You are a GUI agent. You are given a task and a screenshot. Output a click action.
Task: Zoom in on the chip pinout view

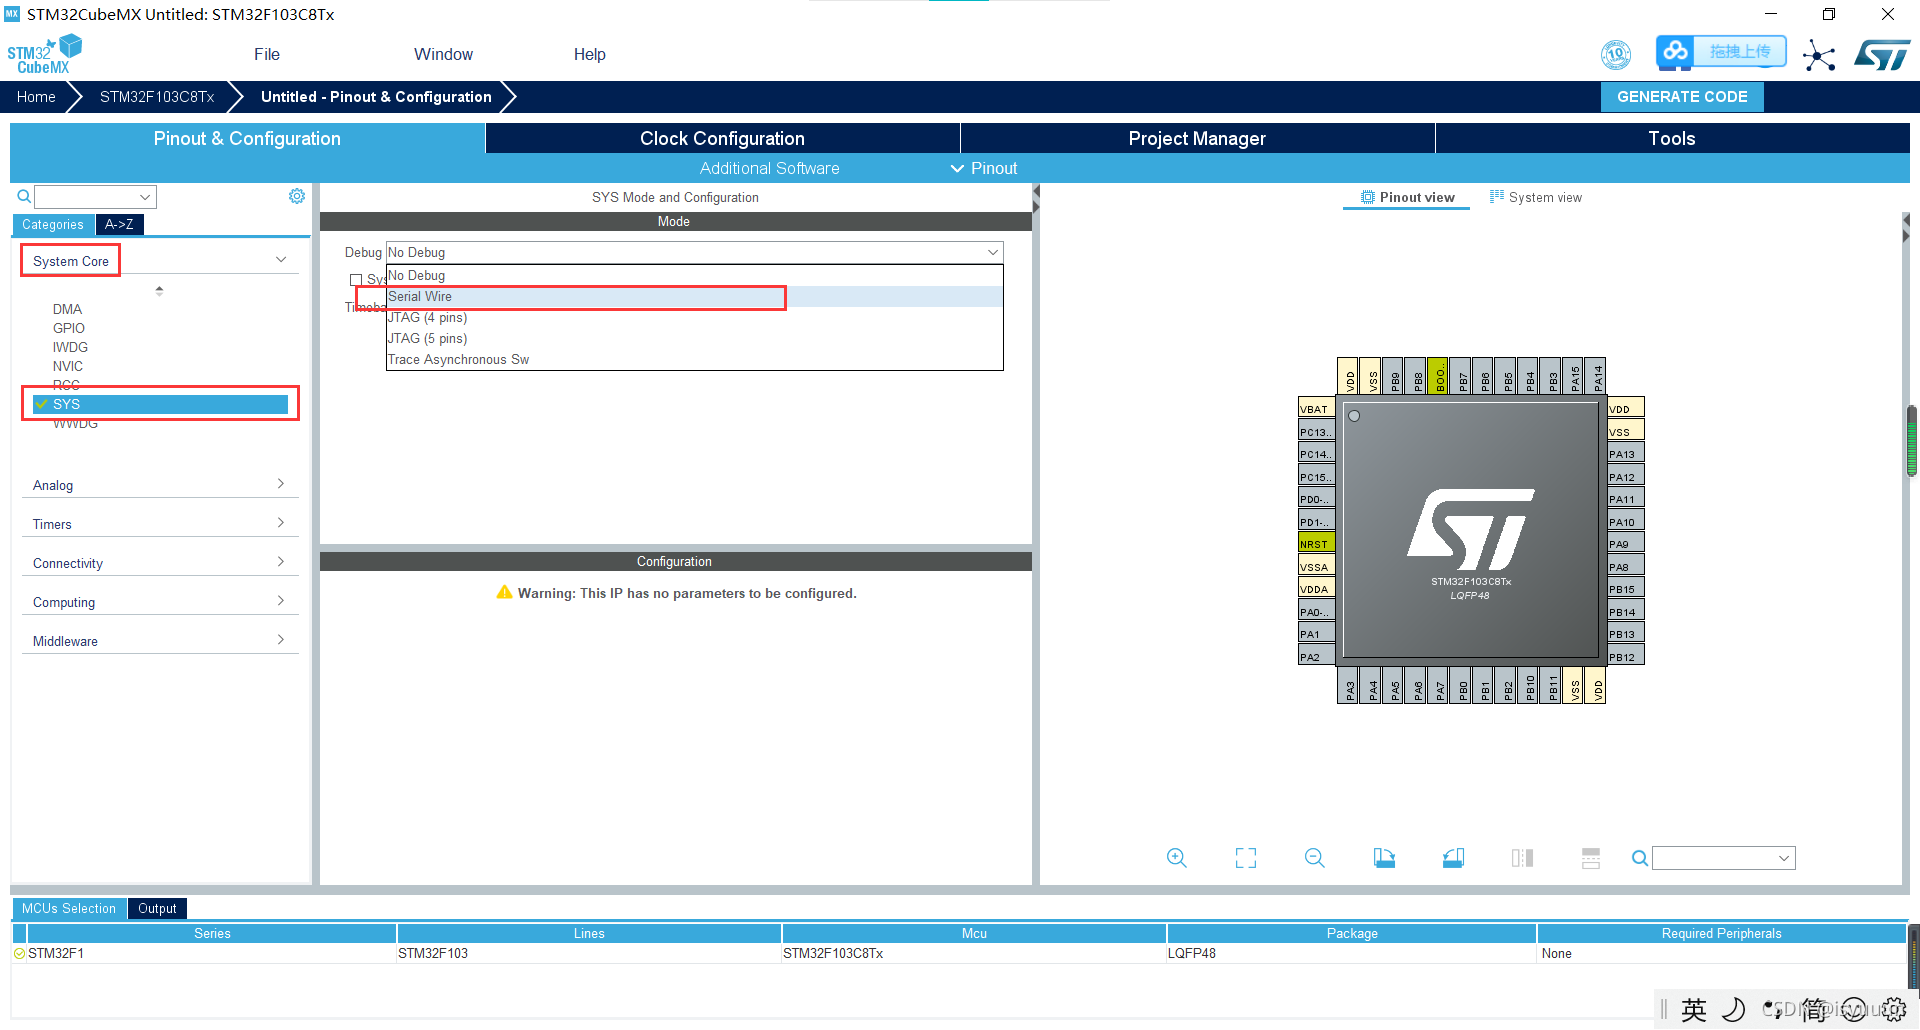pyautogui.click(x=1177, y=858)
